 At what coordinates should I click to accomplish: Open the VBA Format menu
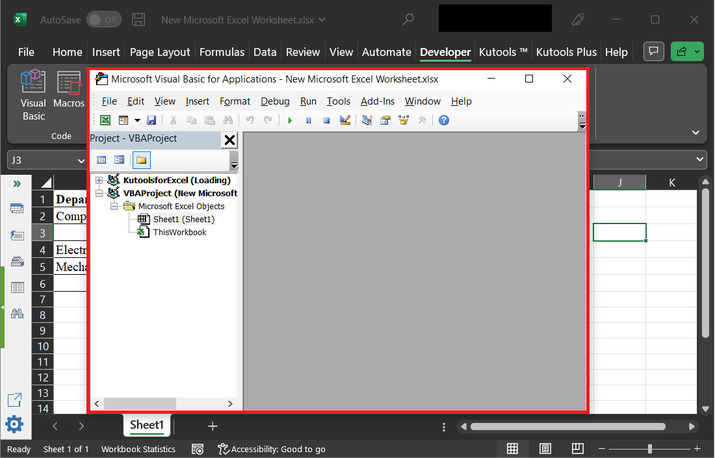click(x=235, y=101)
